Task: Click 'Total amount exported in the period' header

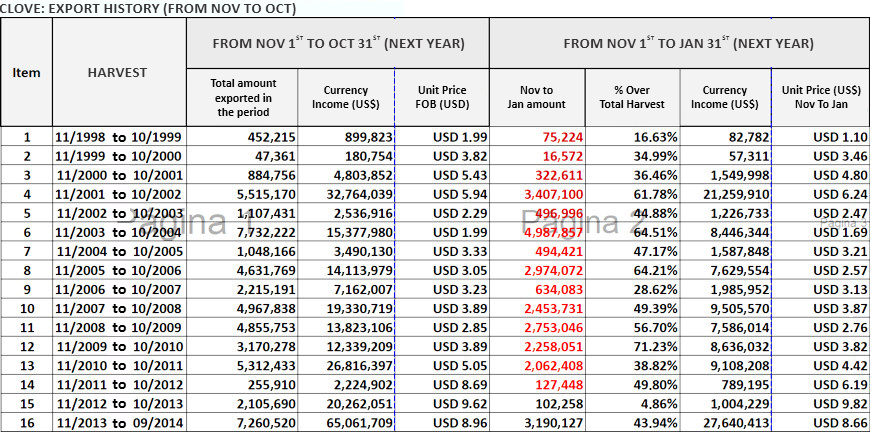Action: click(242, 97)
